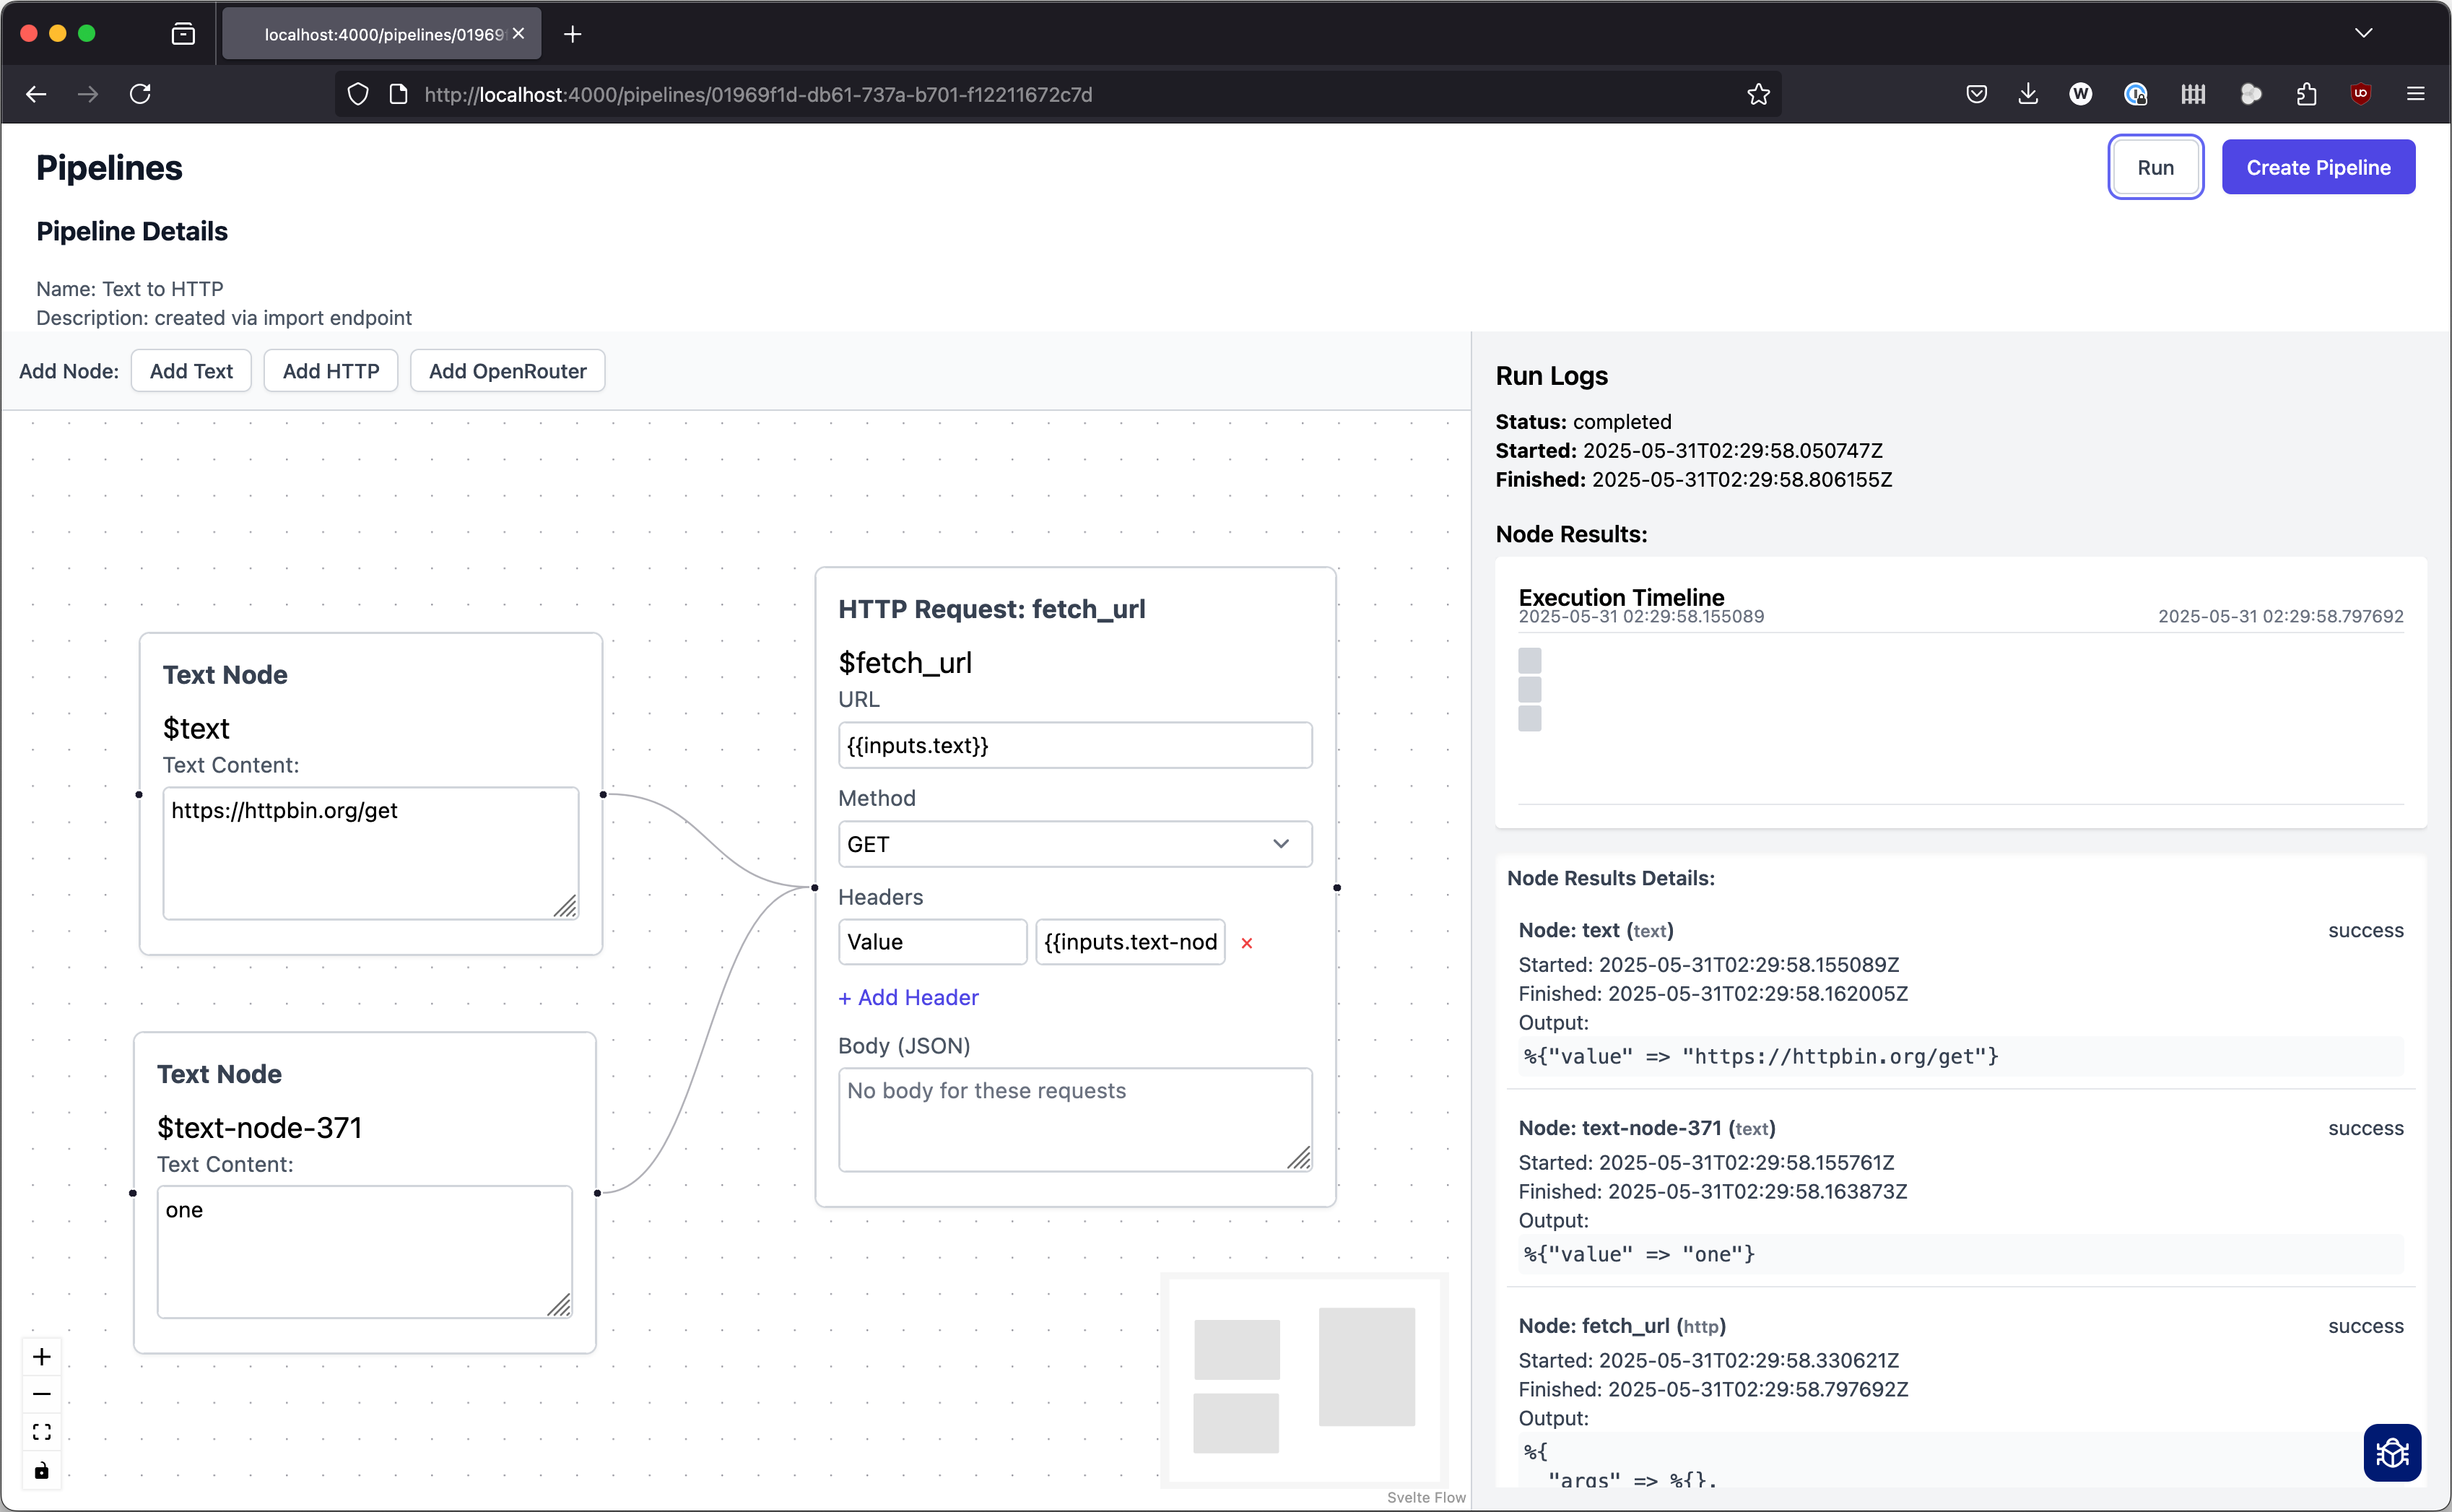Toggle canvas interactivity lock
Screen dimensions: 2452x1512
pyautogui.click(x=42, y=1470)
